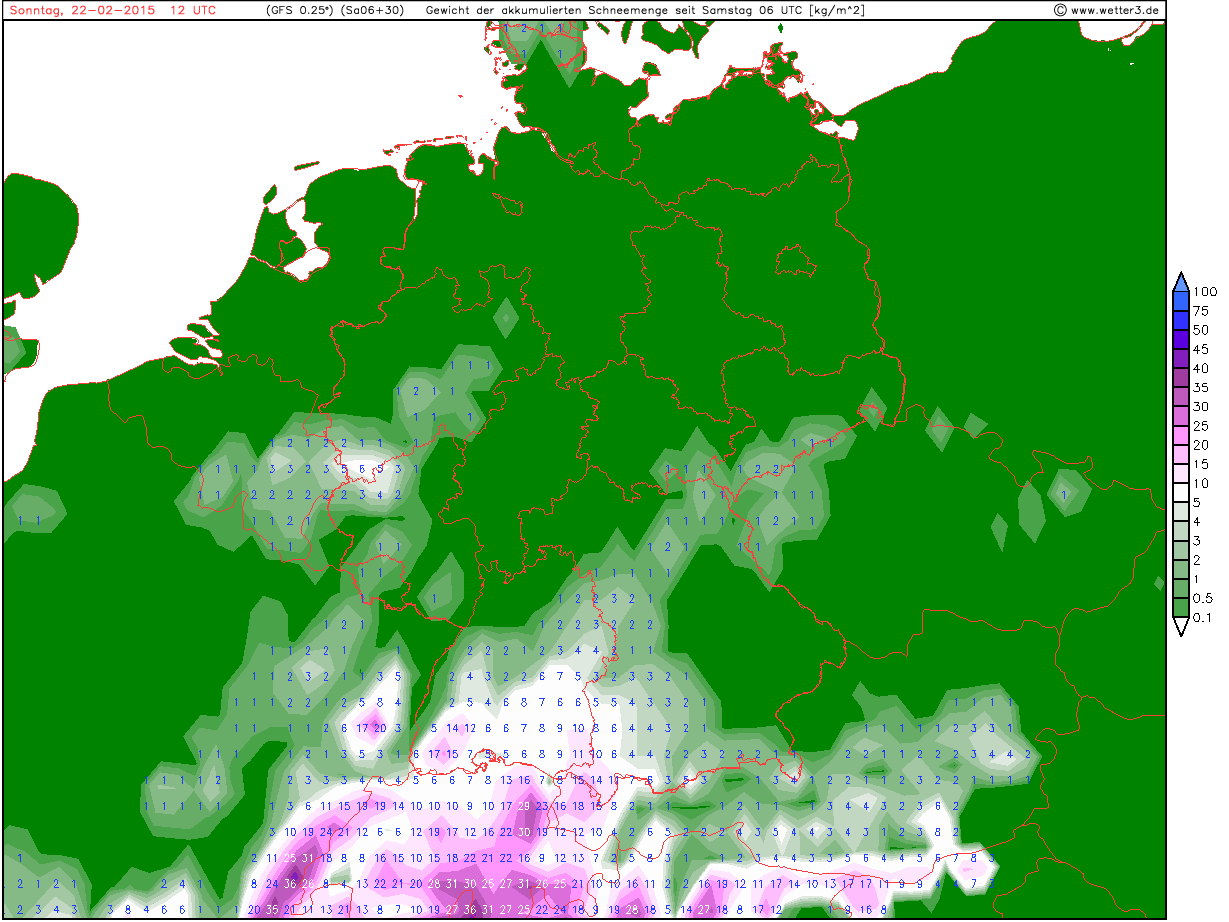Click the (Sa06+30) forecast run label
This screenshot has height=922, width=1229.
[x=372, y=10]
